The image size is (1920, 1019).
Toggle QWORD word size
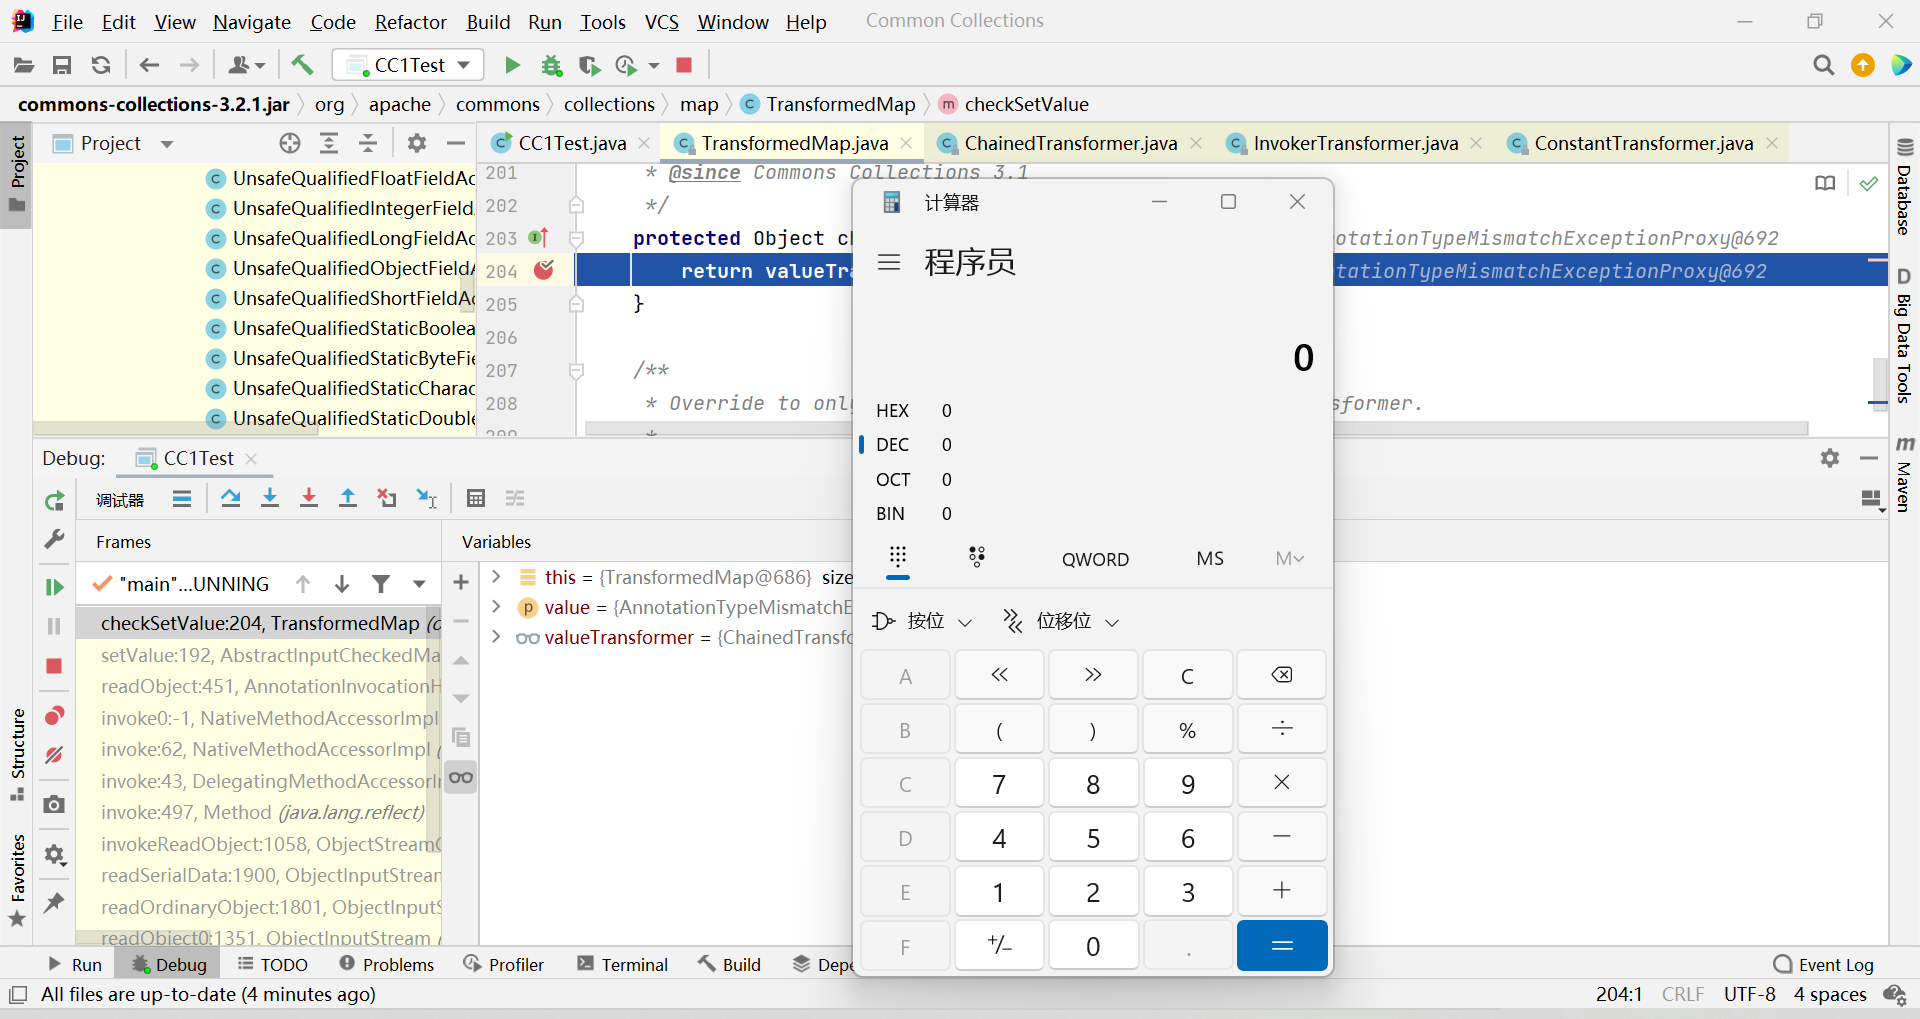coord(1095,559)
